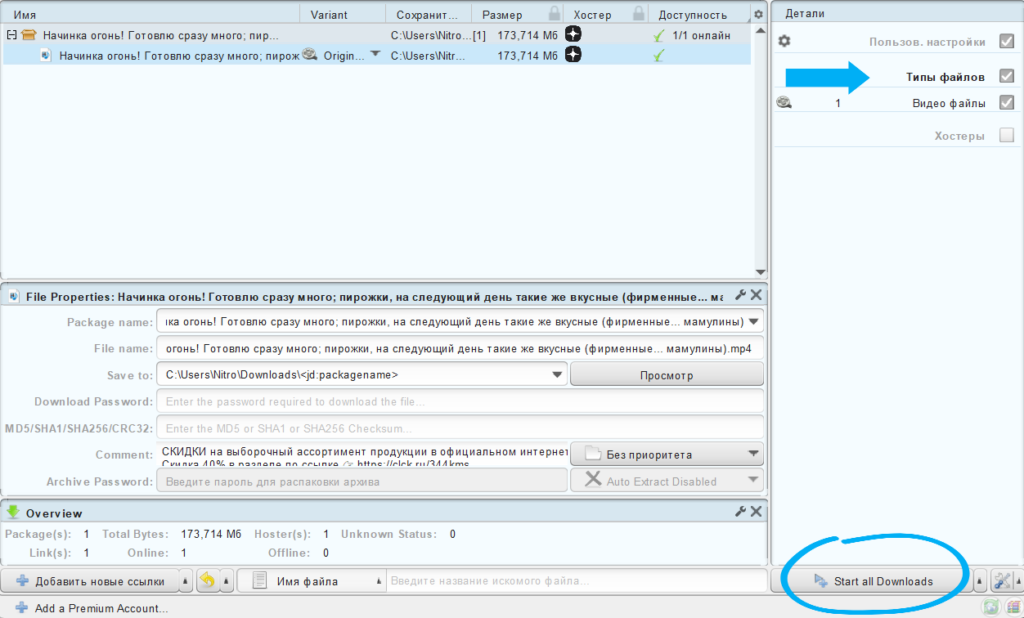The height and width of the screenshot is (618, 1024).
Task: Open the Auto Extract Disabled dropdown
Action: coord(754,481)
